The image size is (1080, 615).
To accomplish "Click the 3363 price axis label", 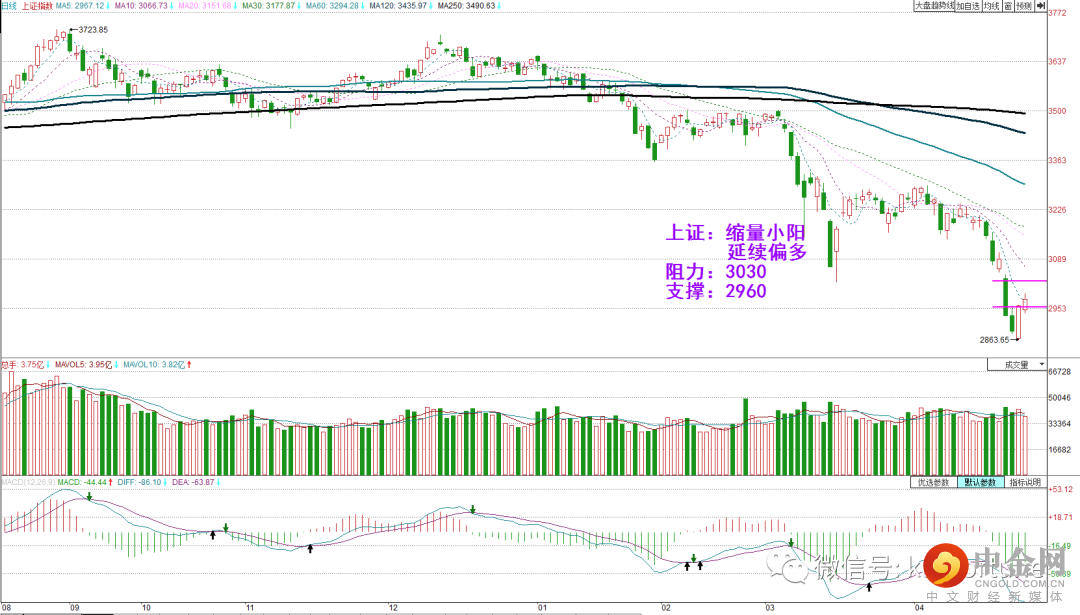I will [1057, 160].
